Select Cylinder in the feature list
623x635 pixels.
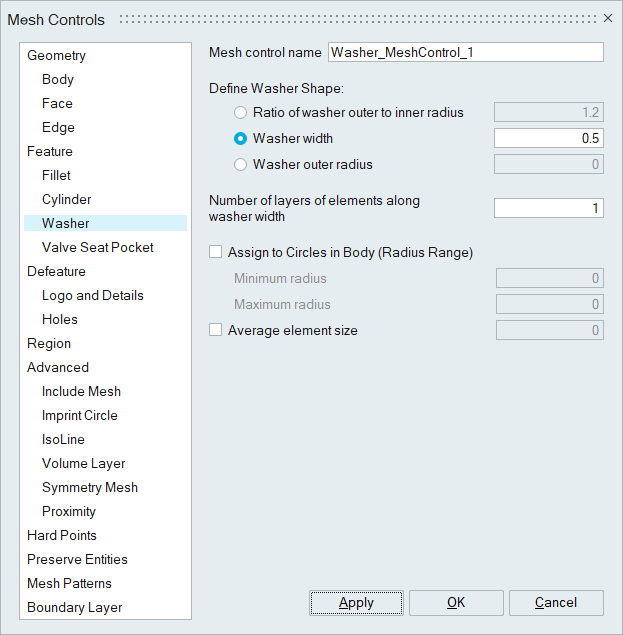click(x=67, y=200)
